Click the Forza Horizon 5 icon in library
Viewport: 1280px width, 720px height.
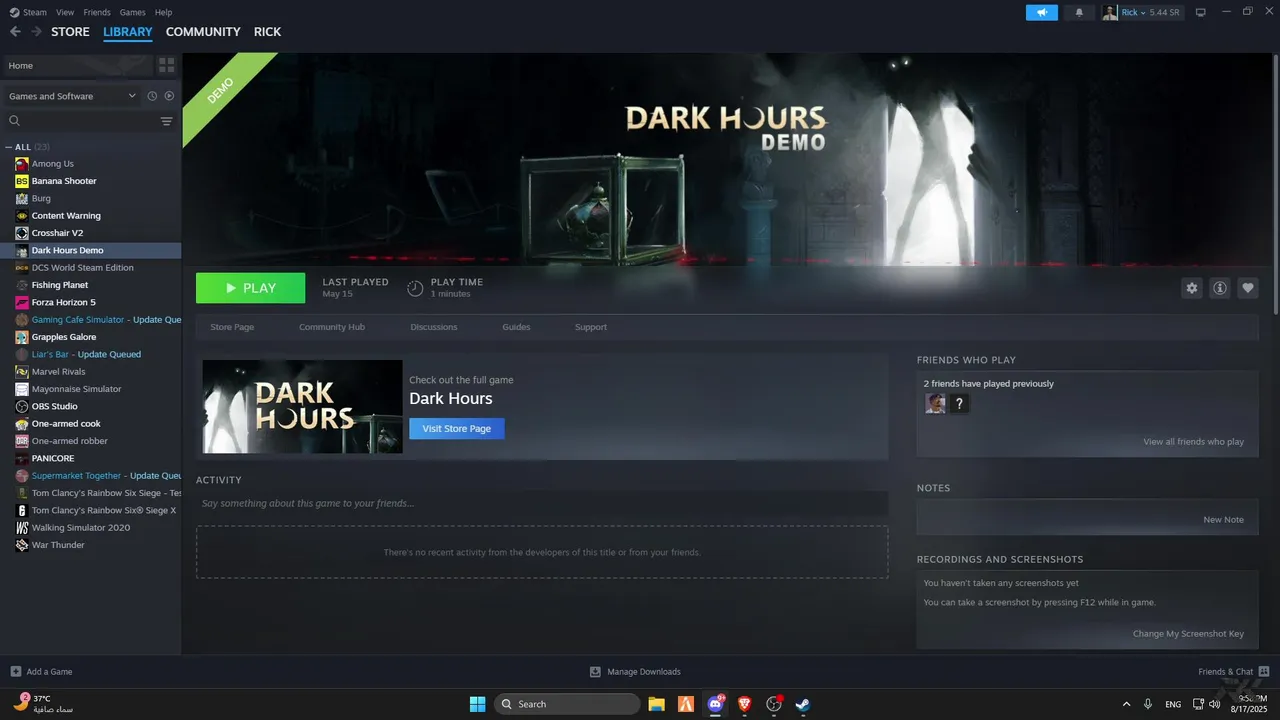22,302
